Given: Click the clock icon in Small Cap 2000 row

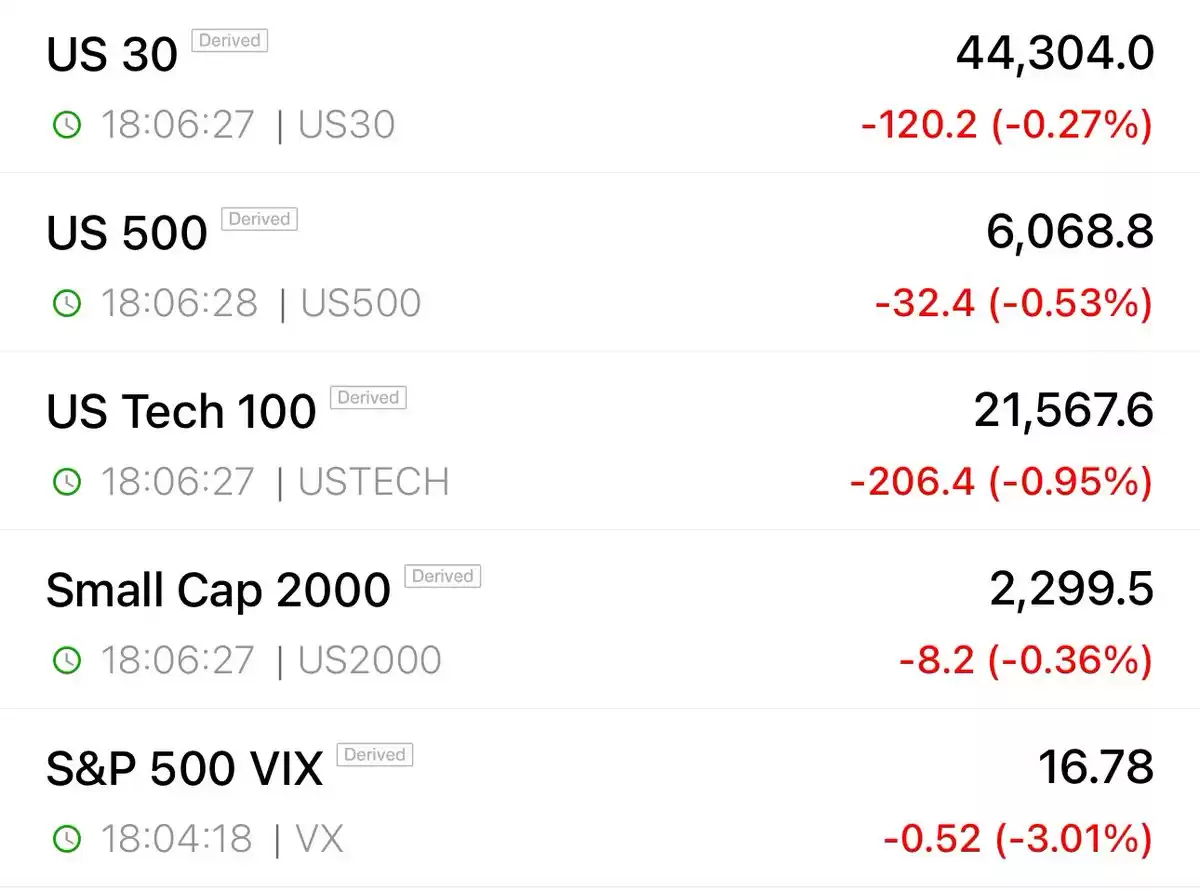Looking at the screenshot, I should [x=66, y=660].
